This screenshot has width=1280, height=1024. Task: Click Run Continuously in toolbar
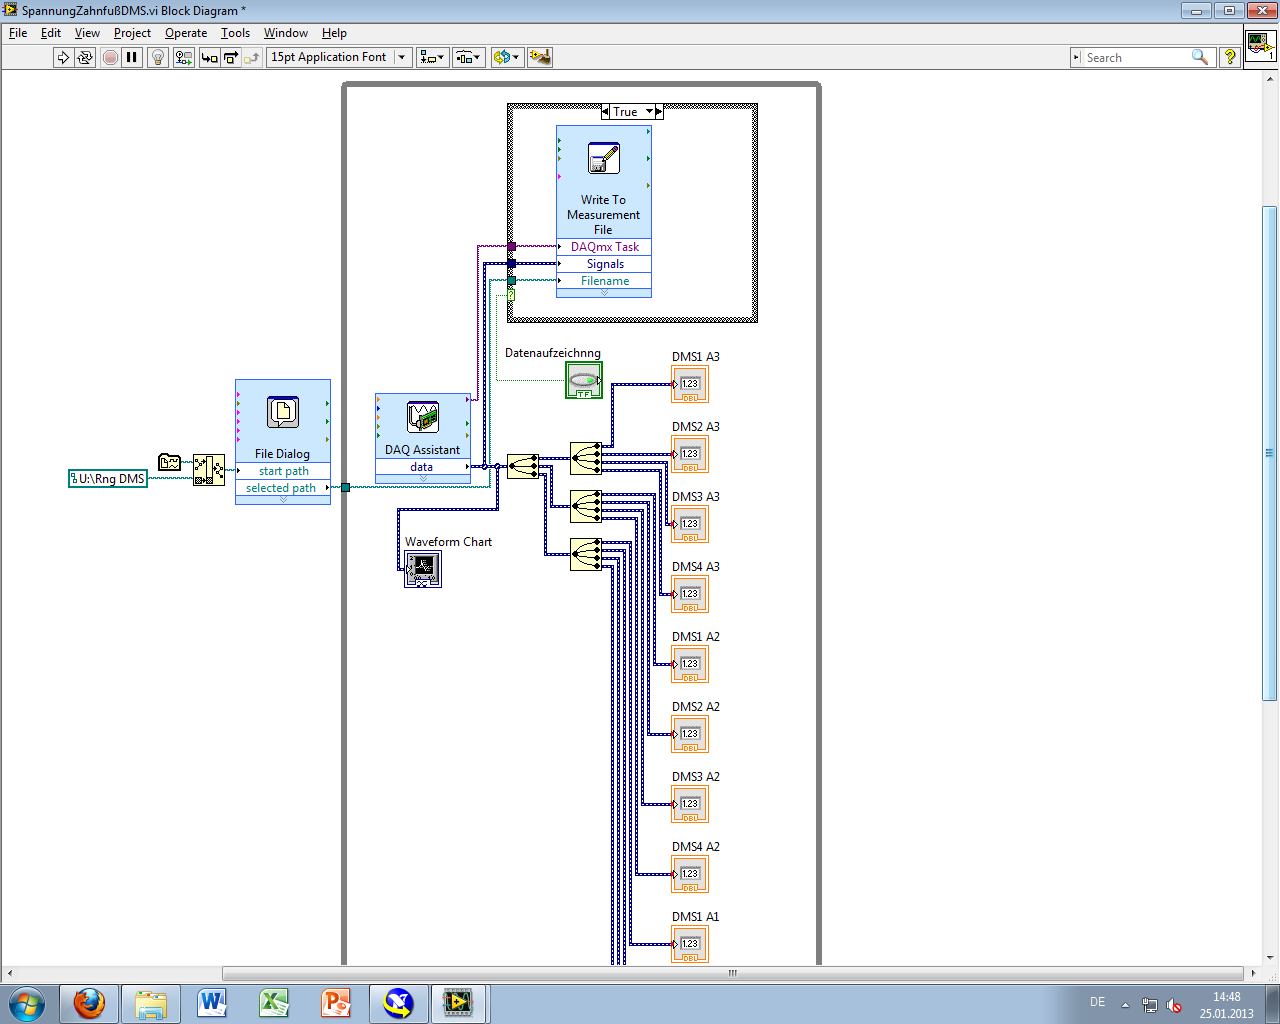click(x=85, y=58)
